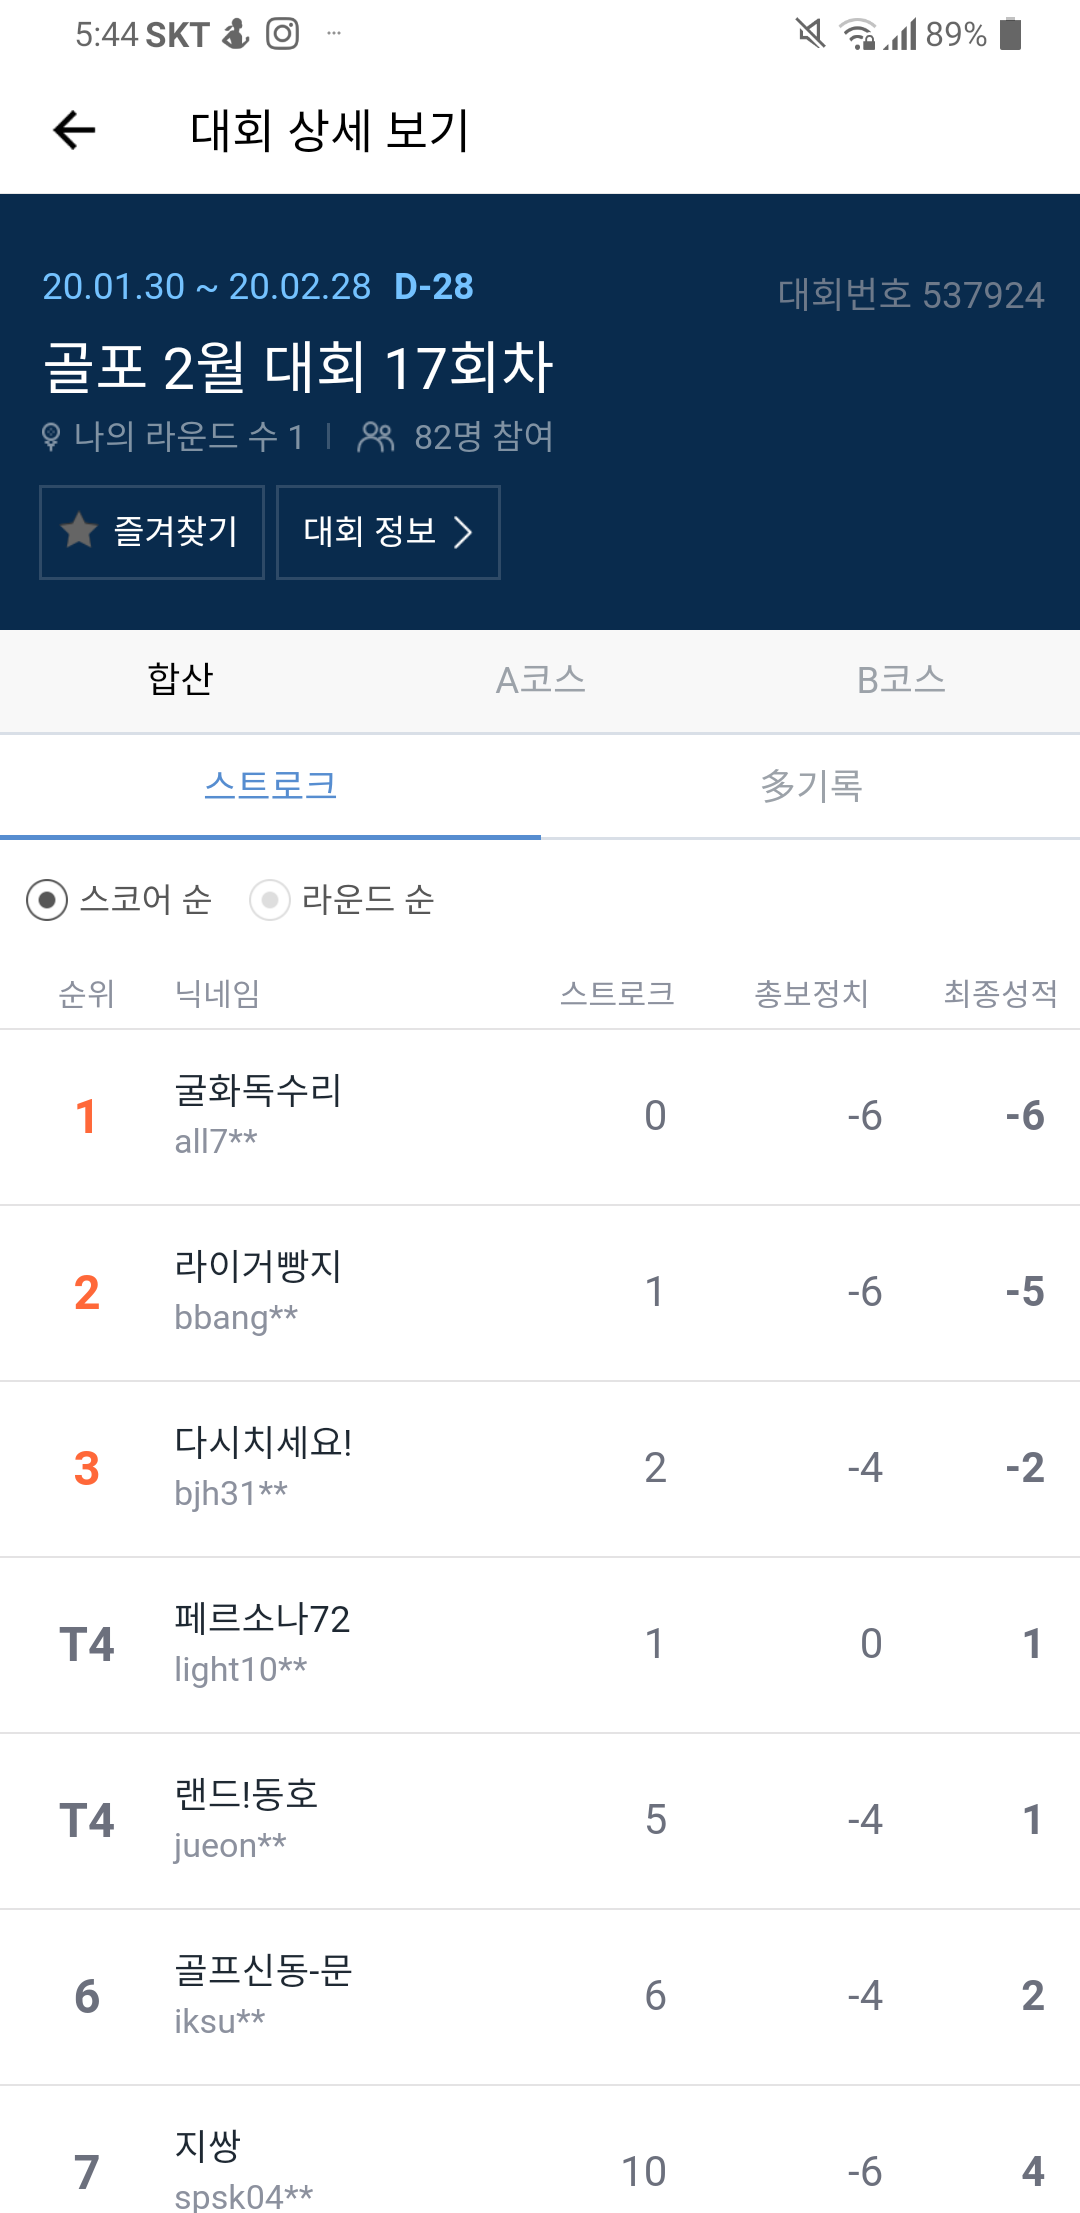Image resolution: width=1080 pixels, height=2213 pixels.
Task: Tap the Wi-Fi status icon
Action: tap(858, 34)
